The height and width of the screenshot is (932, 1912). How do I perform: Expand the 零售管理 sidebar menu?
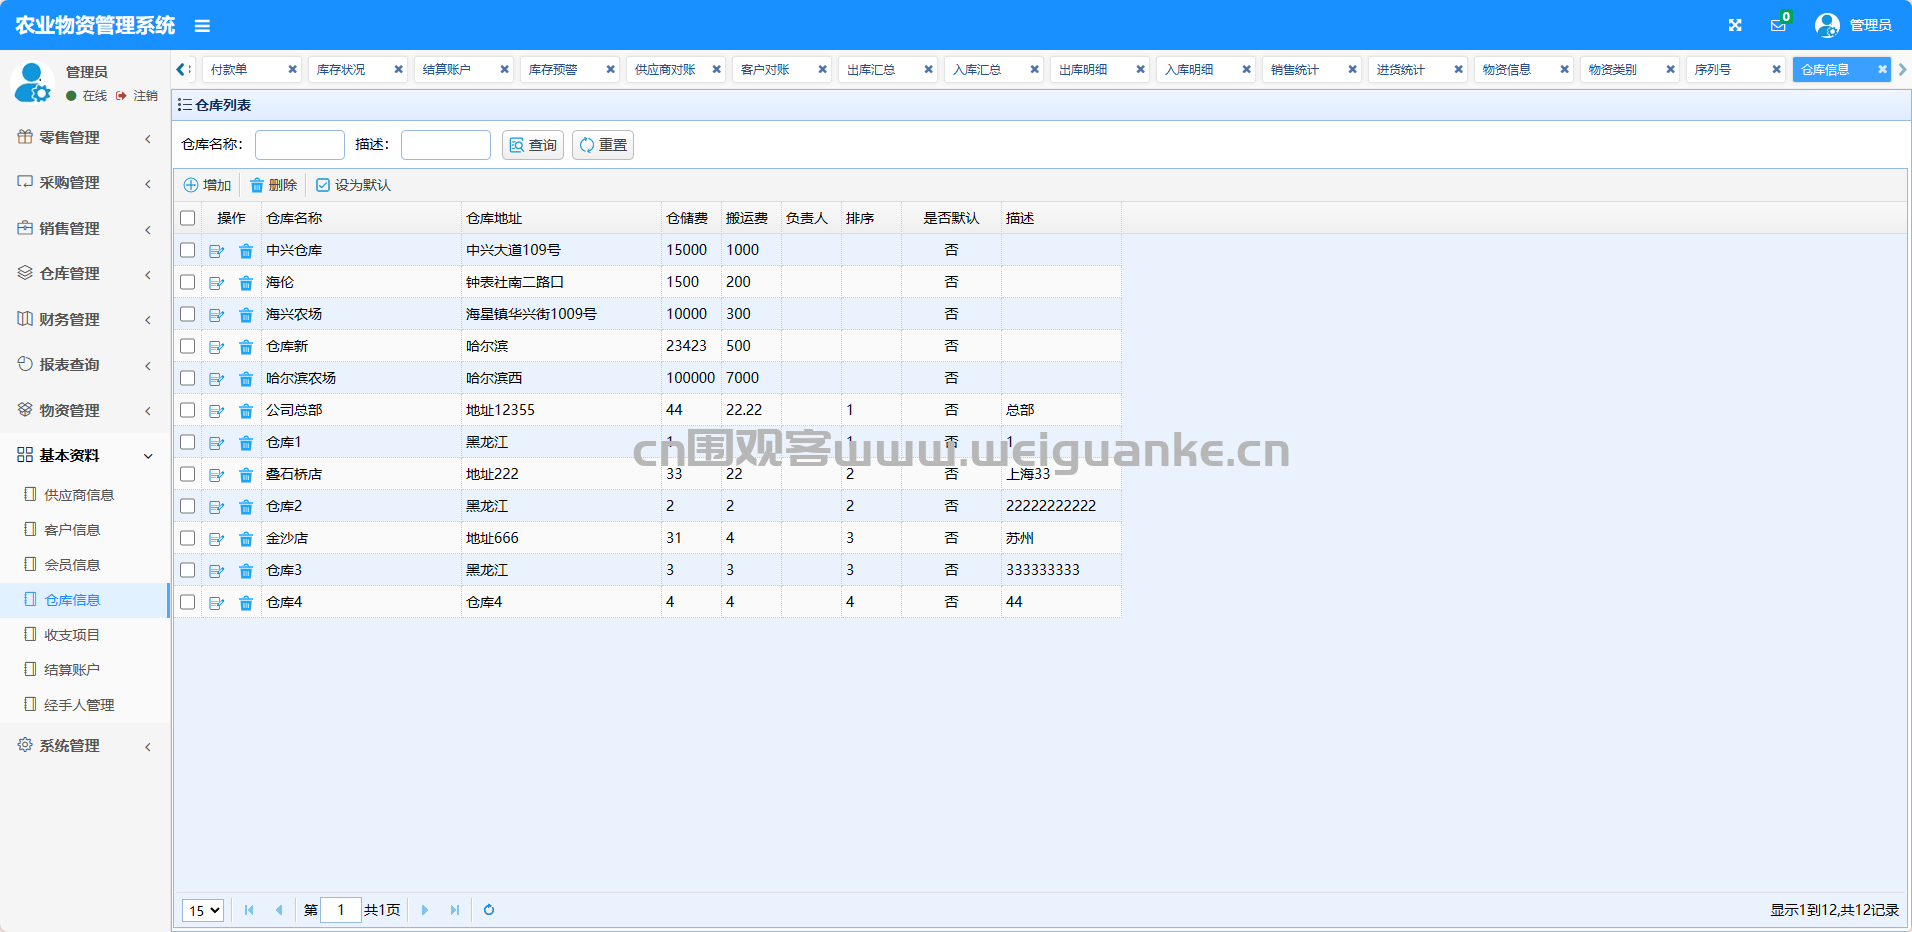tap(85, 138)
